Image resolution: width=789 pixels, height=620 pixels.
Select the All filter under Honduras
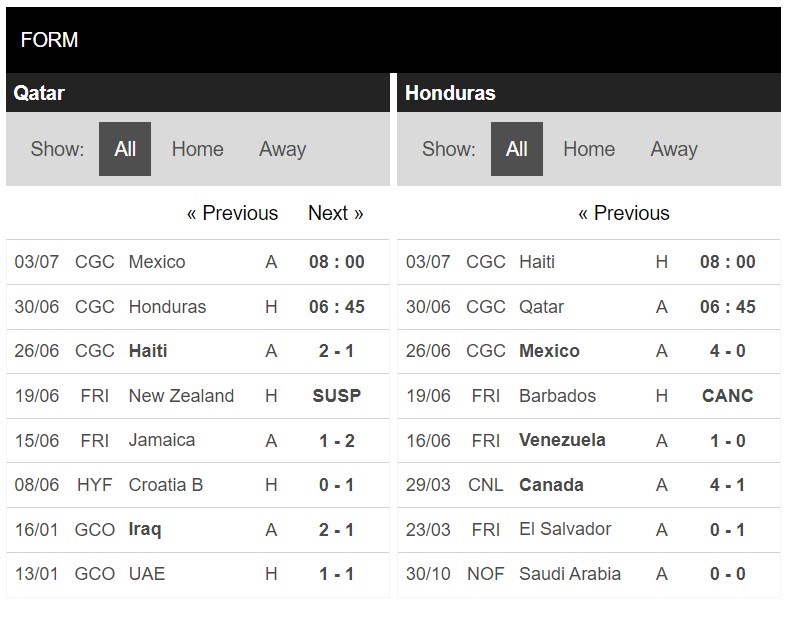(x=516, y=149)
